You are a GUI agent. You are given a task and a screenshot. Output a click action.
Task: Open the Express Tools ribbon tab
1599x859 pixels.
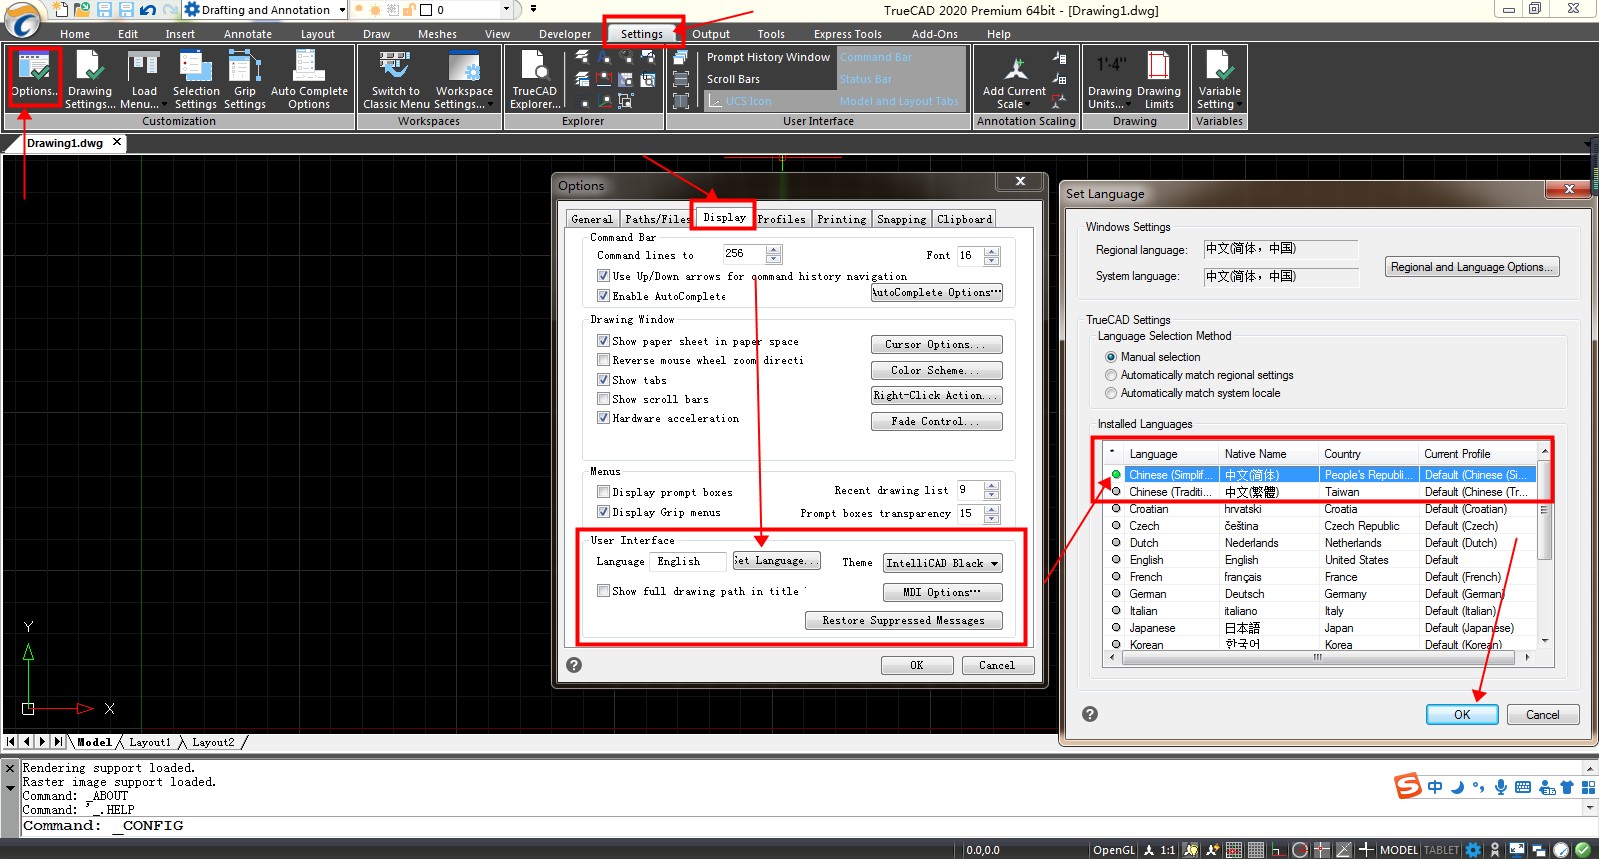coord(847,34)
